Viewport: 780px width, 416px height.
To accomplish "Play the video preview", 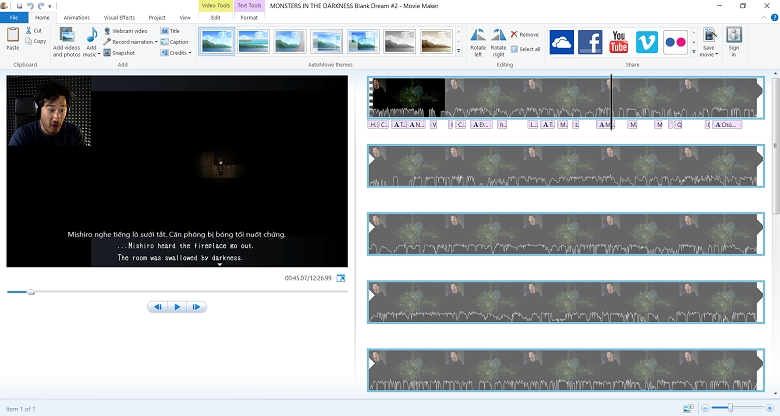I will (x=177, y=307).
